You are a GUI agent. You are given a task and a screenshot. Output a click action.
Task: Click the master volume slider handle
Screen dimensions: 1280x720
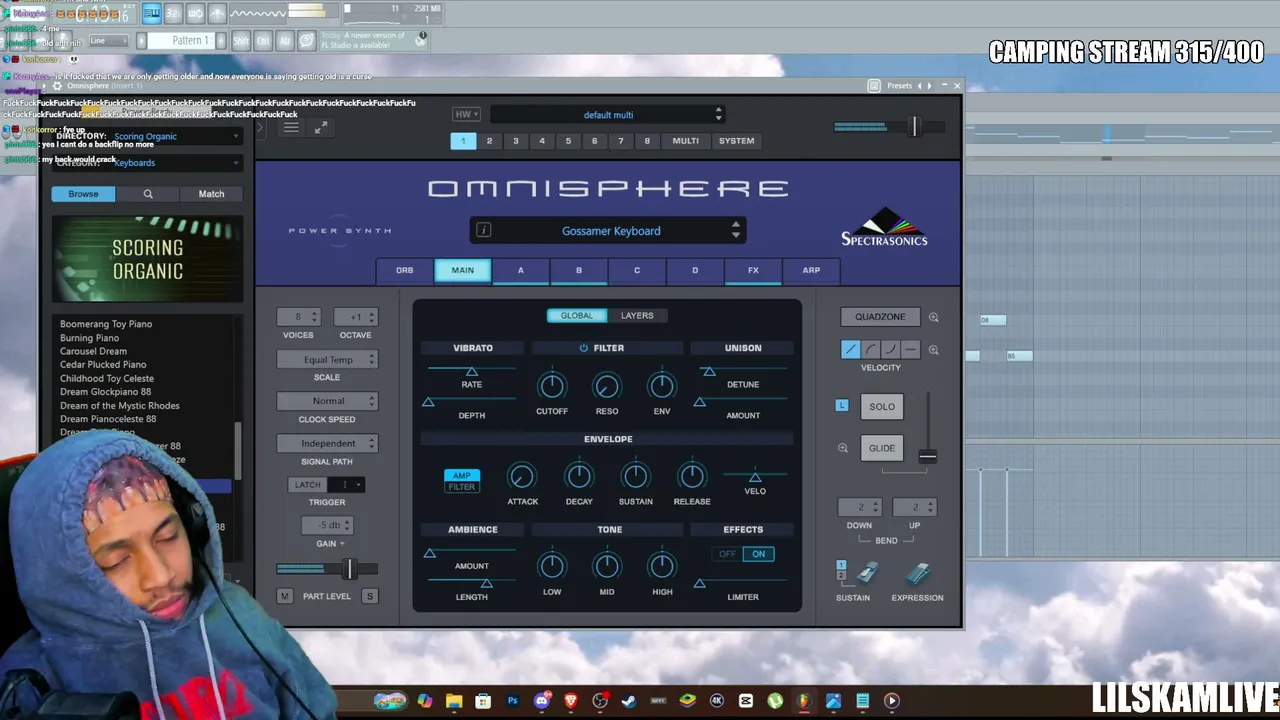click(913, 127)
